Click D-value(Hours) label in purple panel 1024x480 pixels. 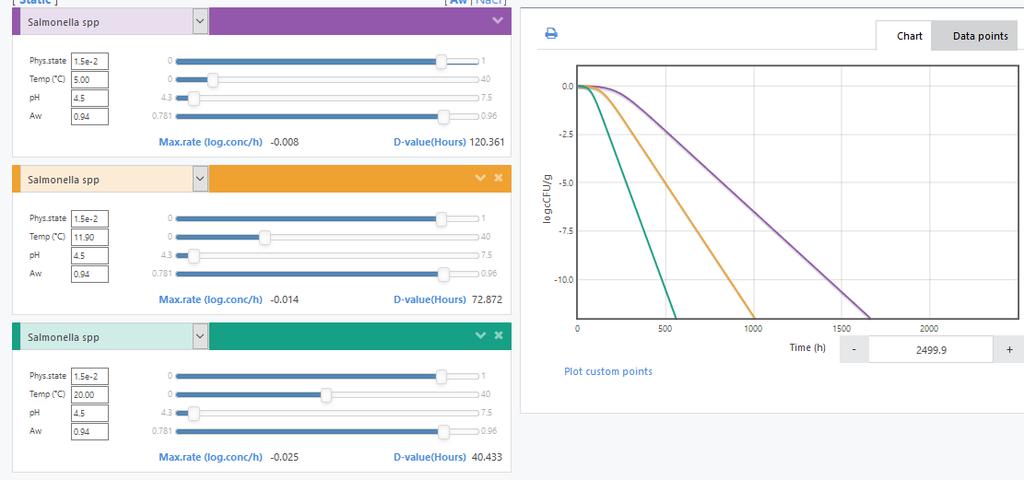[430, 142]
